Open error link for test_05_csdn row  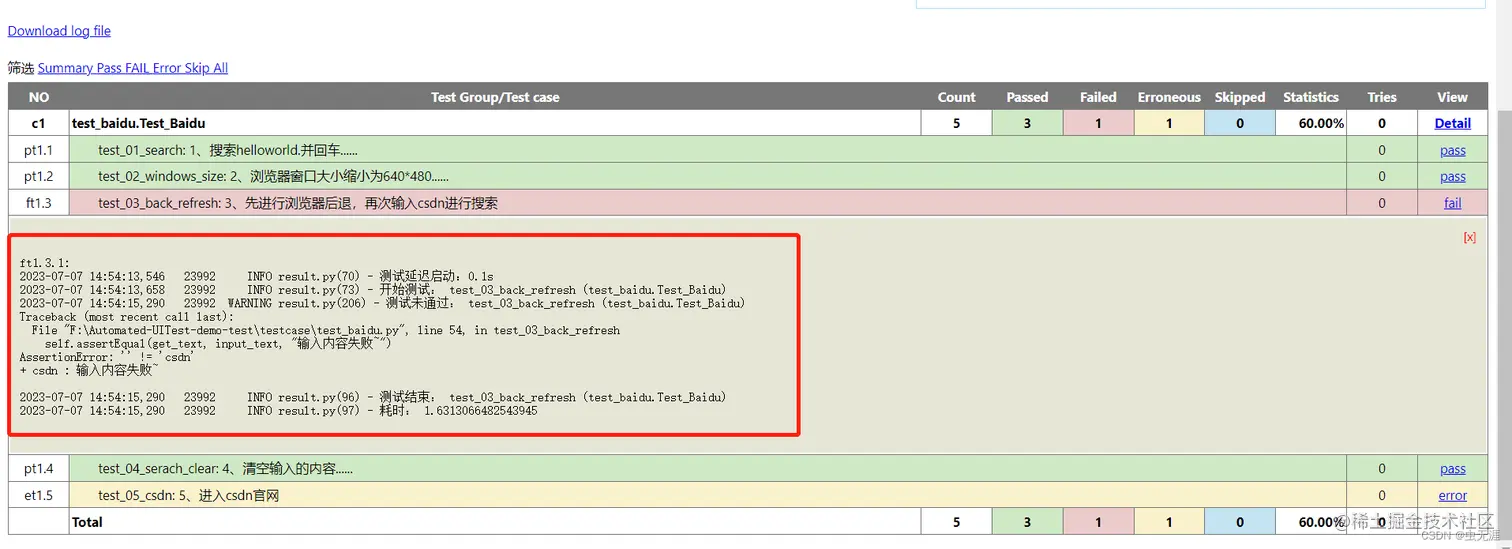click(x=1452, y=495)
